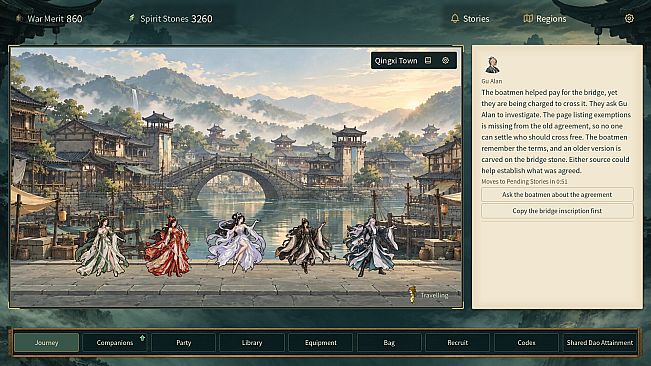This screenshot has height=366, width=651.
Task: Click the Travelling status text
Action: pos(434,295)
